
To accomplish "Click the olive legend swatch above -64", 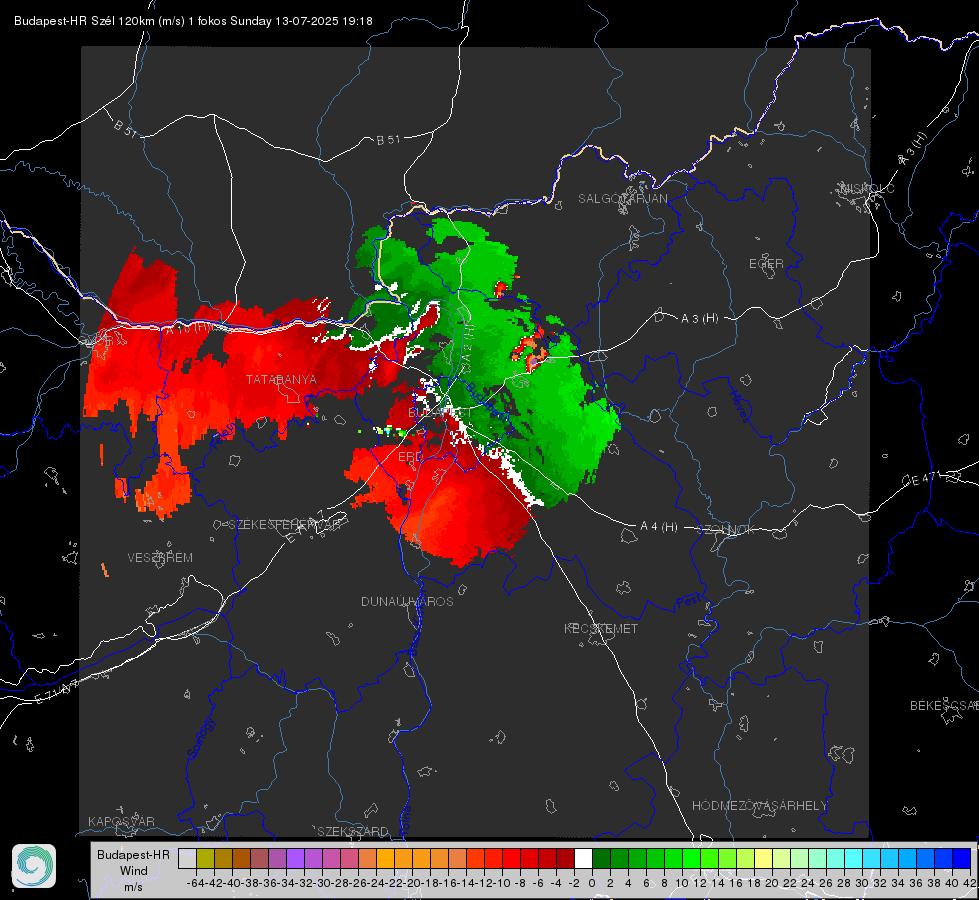I will [205, 858].
